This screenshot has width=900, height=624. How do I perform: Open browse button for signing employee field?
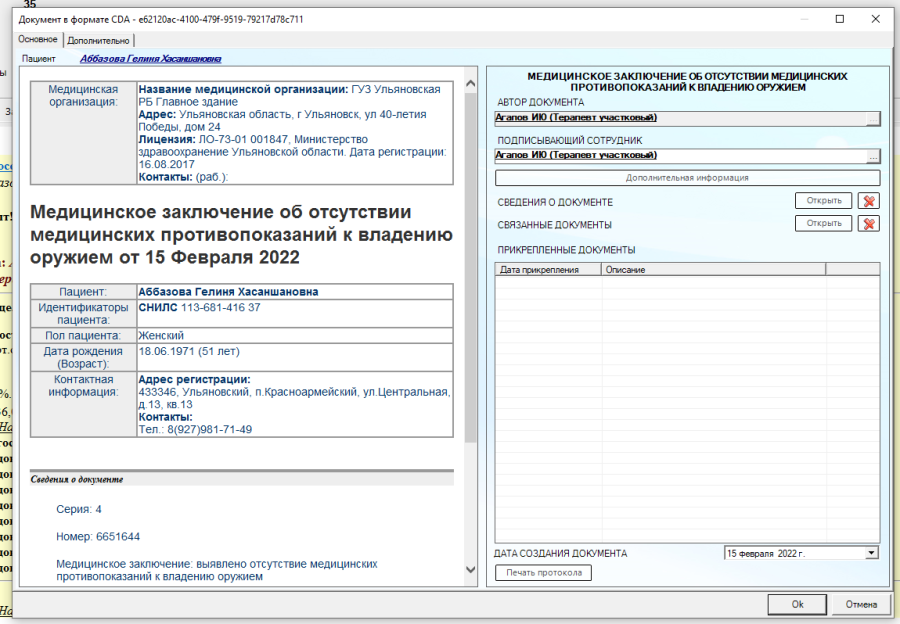(x=872, y=156)
